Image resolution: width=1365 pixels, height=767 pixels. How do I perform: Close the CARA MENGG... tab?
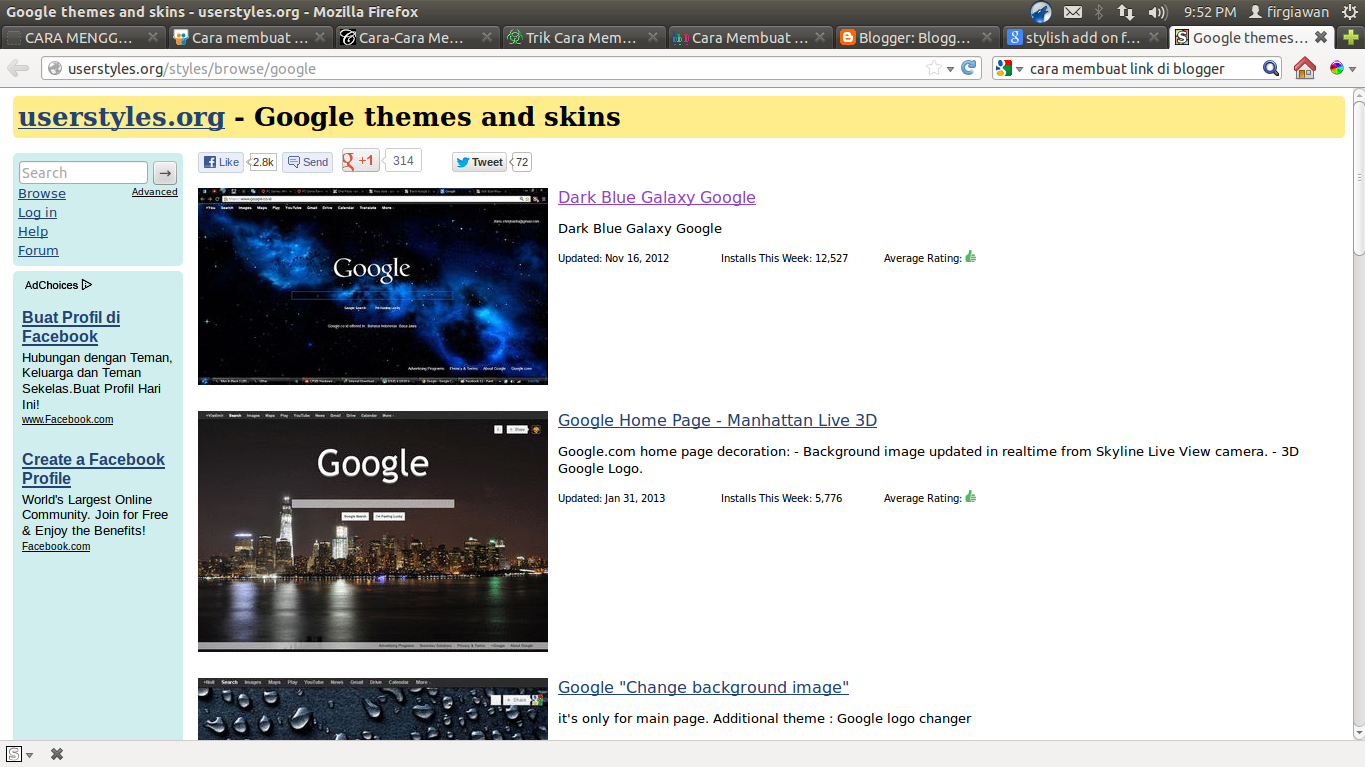[153, 38]
